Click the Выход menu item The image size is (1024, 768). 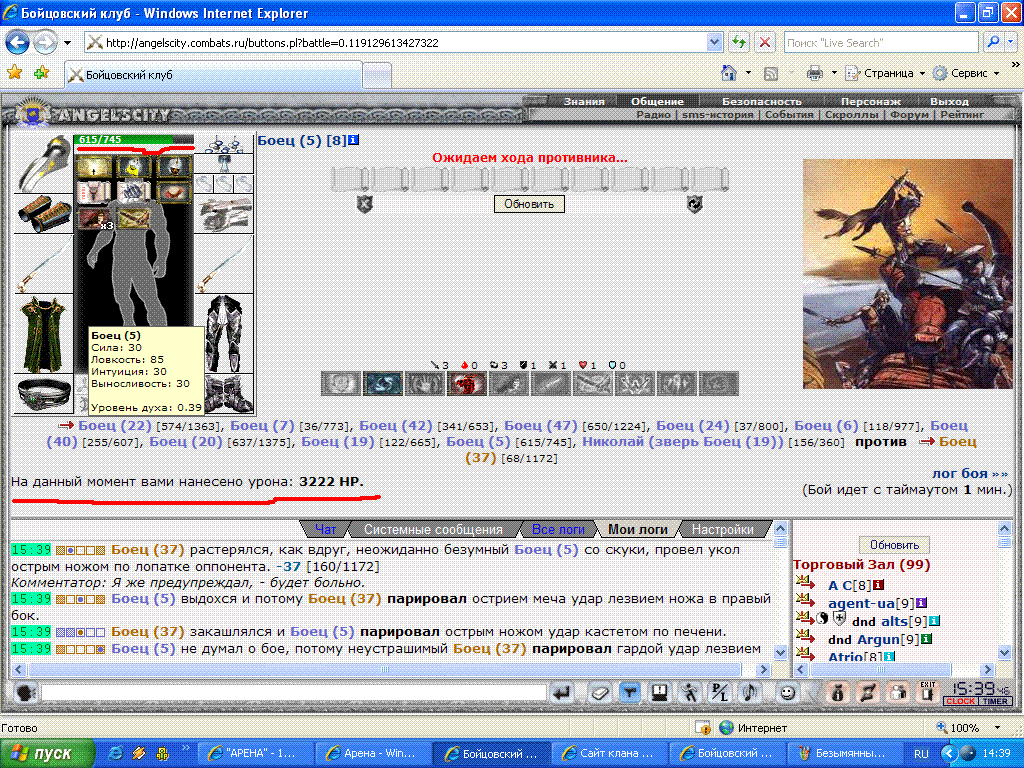[949, 101]
